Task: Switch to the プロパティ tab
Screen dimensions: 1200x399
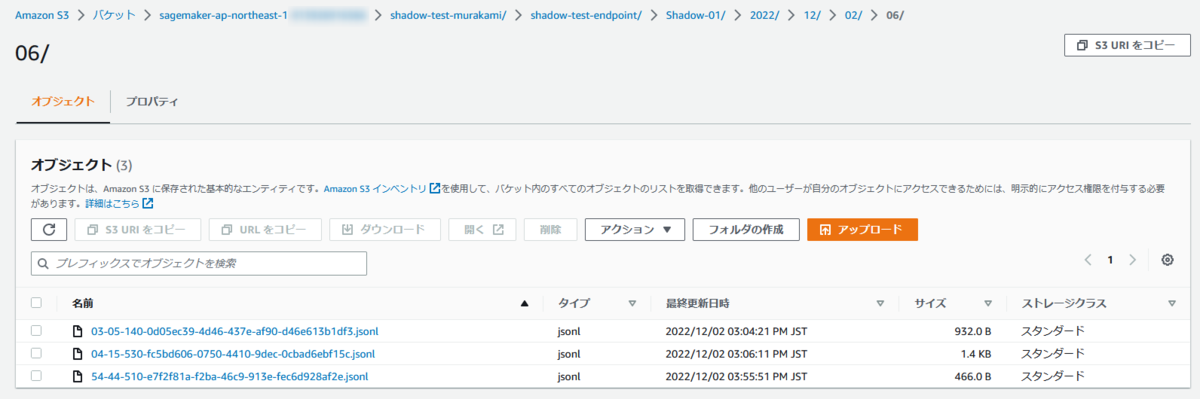Action: 152,101
